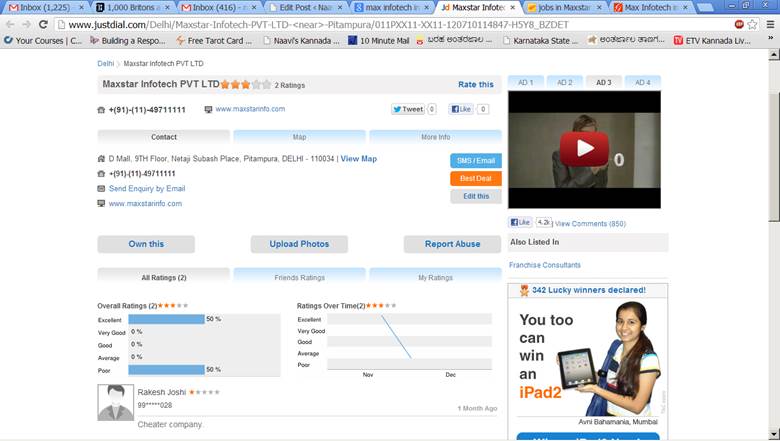Switch to Friends Ratings tab
Image resolution: width=780 pixels, height=441 pixels.
[x=299, y=277]
